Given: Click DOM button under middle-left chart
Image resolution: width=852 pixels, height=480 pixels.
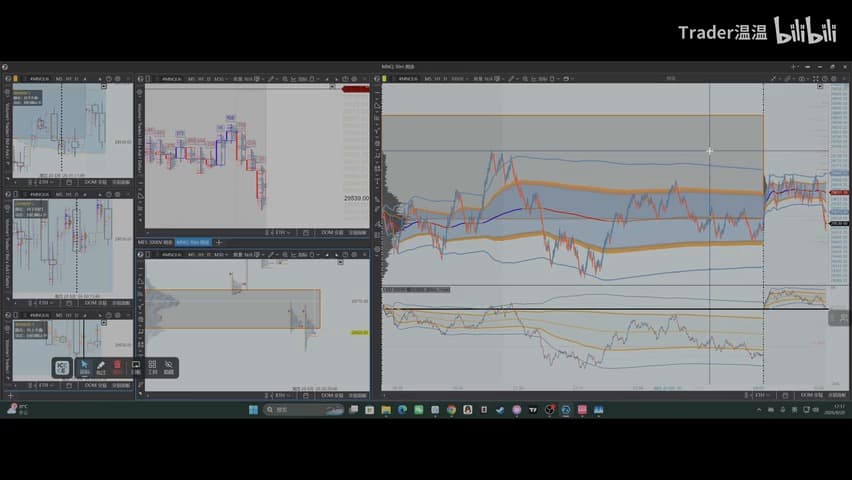Looking at the screenshot, I should 96,303.
